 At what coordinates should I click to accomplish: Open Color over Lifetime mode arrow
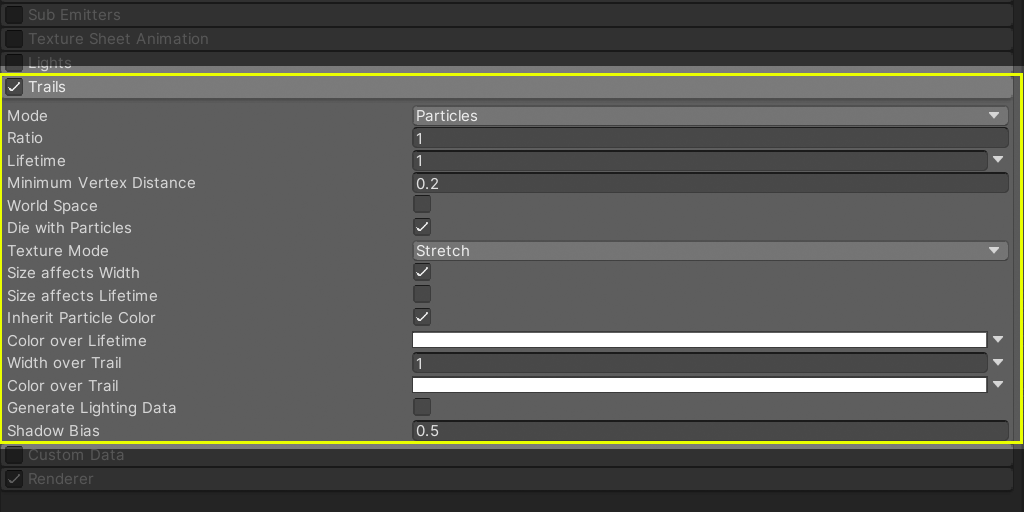998,340
